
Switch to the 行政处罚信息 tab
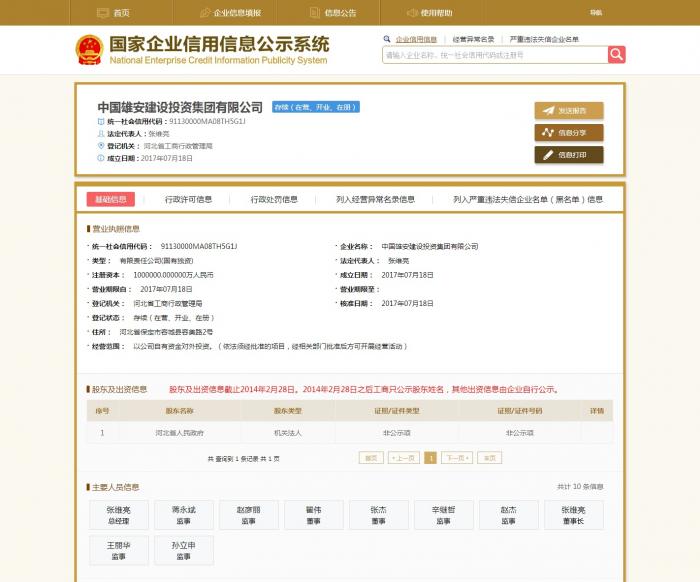[274, 200]
